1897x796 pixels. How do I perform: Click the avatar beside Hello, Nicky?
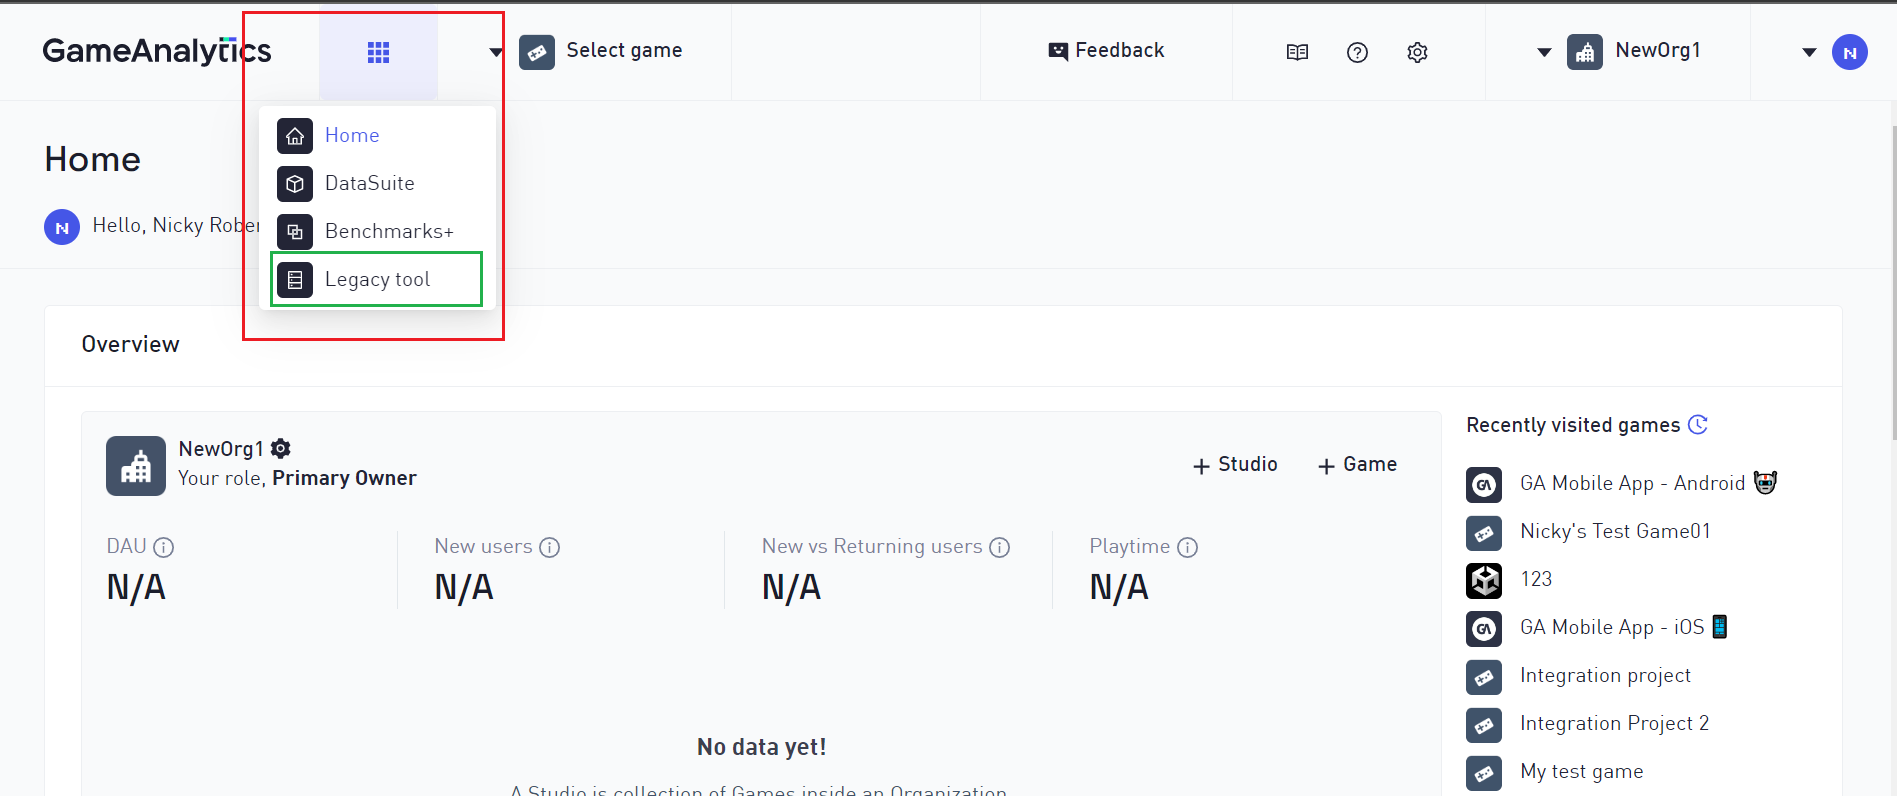[x=62, y=227]
